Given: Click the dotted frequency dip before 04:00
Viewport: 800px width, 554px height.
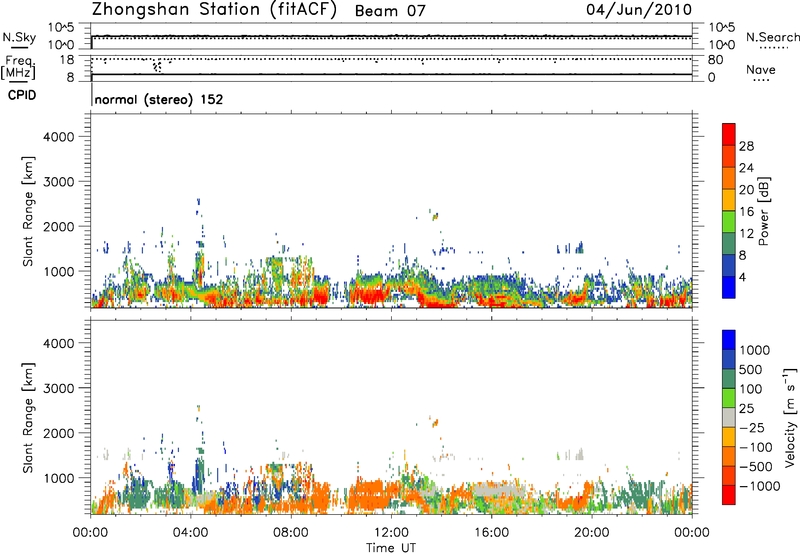Looking at the screenshot, I should pos(157,66).
